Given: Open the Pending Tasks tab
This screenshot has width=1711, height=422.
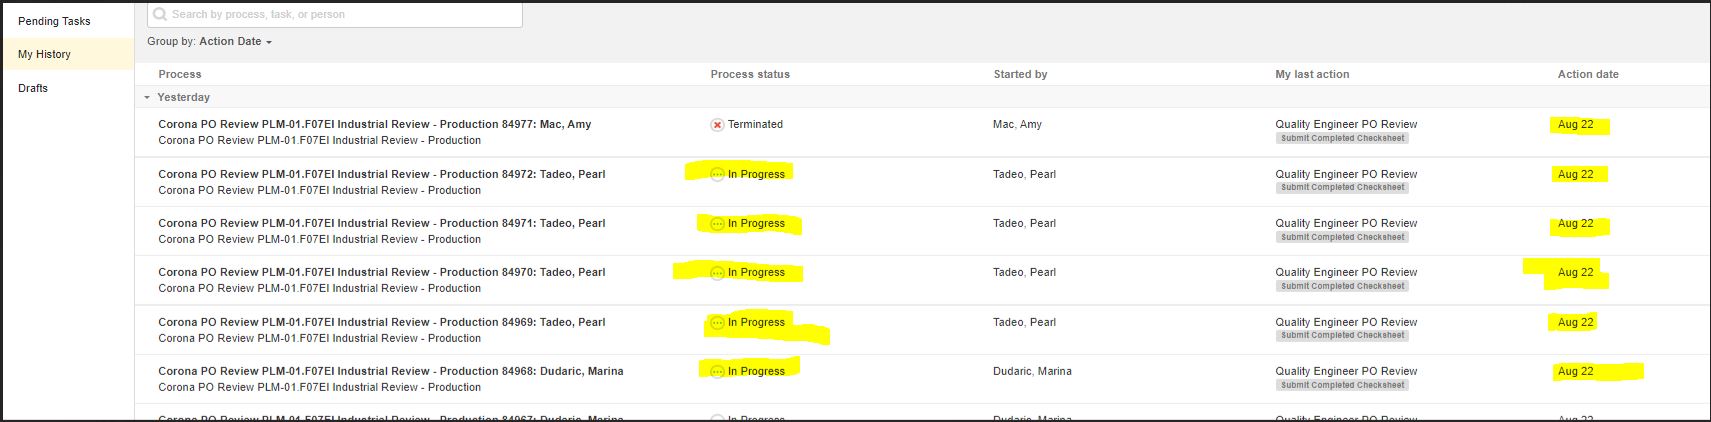Looking at the screenshot, I should [x=54, y=21].
